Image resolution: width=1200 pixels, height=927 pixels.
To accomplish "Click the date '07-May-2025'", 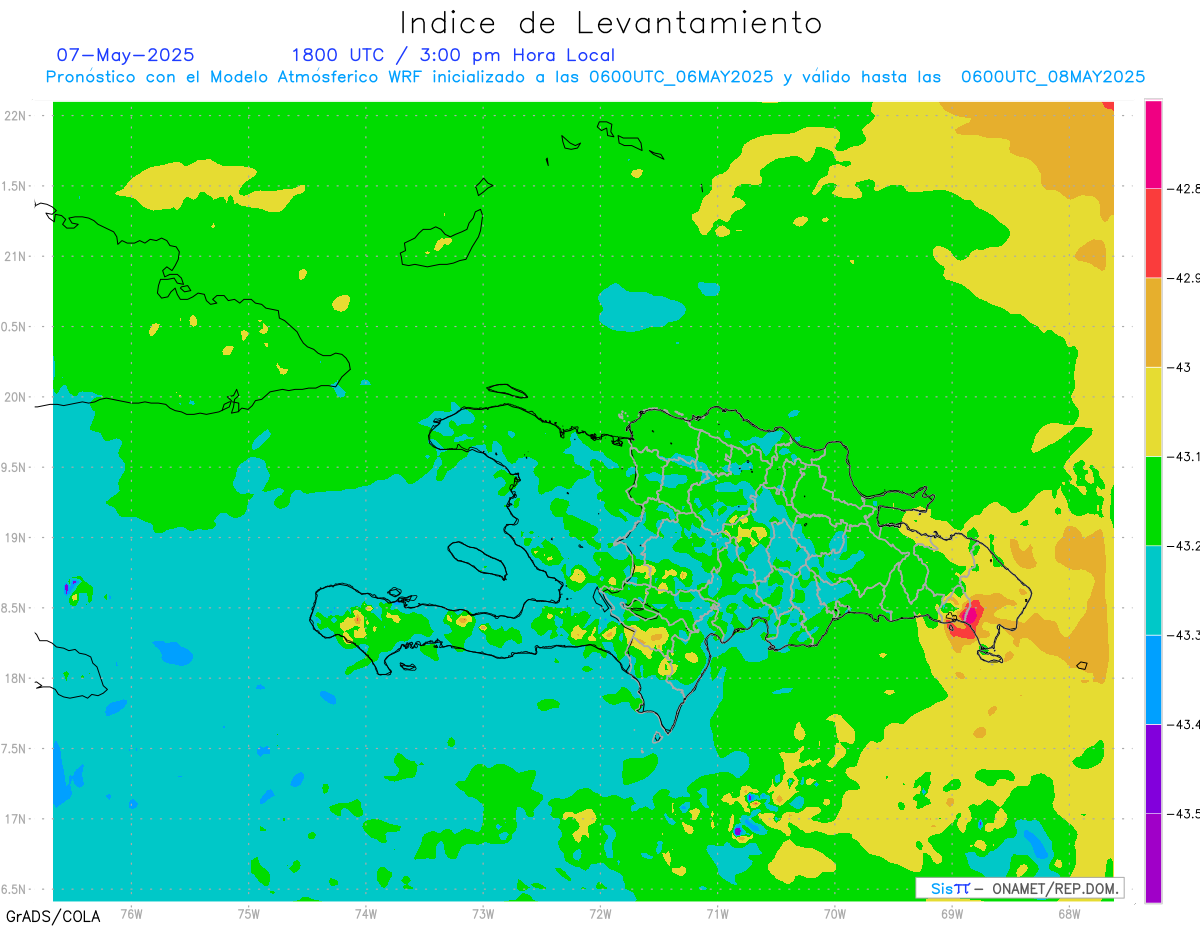I will coord(125,55).
